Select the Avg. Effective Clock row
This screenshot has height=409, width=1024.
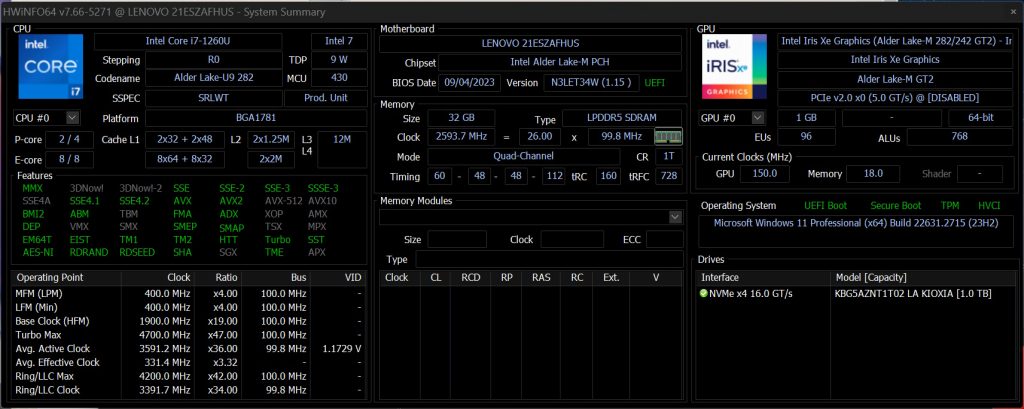(189, 363)
